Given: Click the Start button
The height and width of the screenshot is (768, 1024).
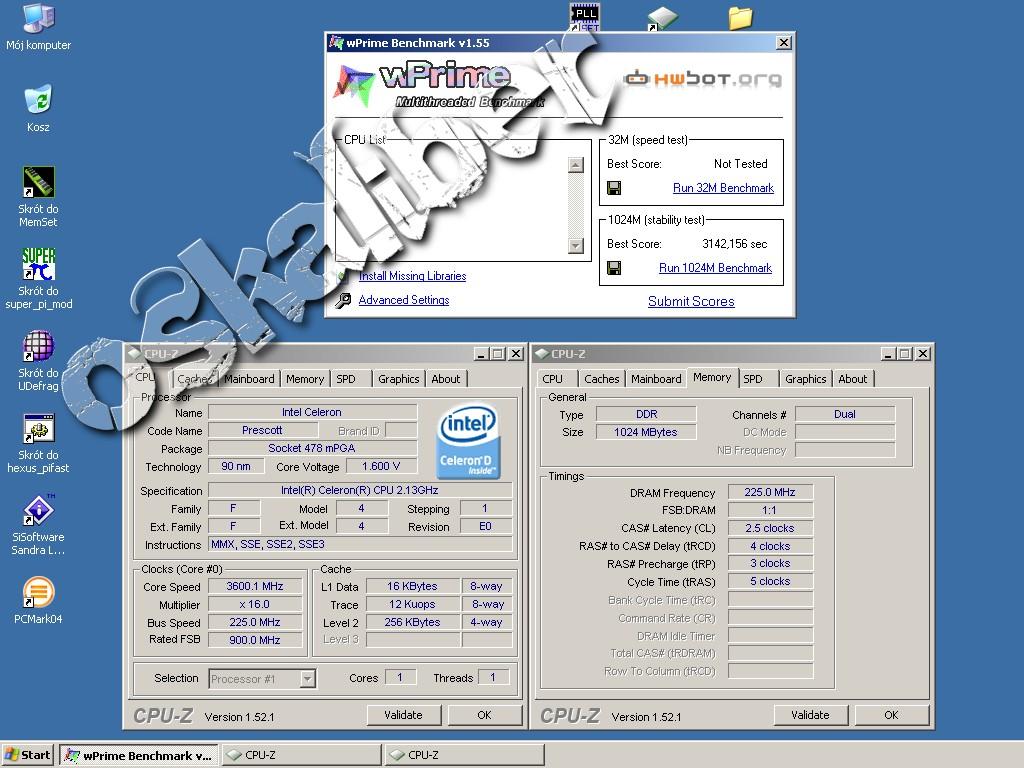Looking at the screenshot, I should [27, 755].
